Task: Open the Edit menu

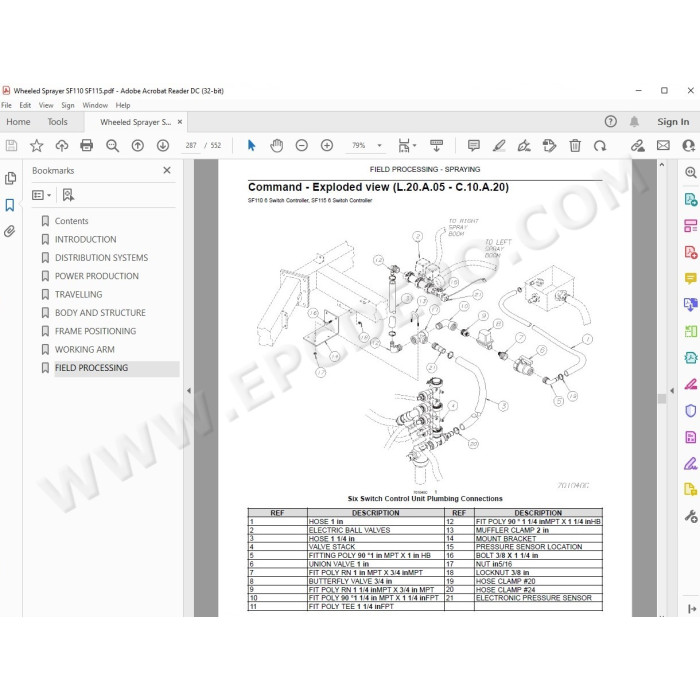Action: point(25,105)
